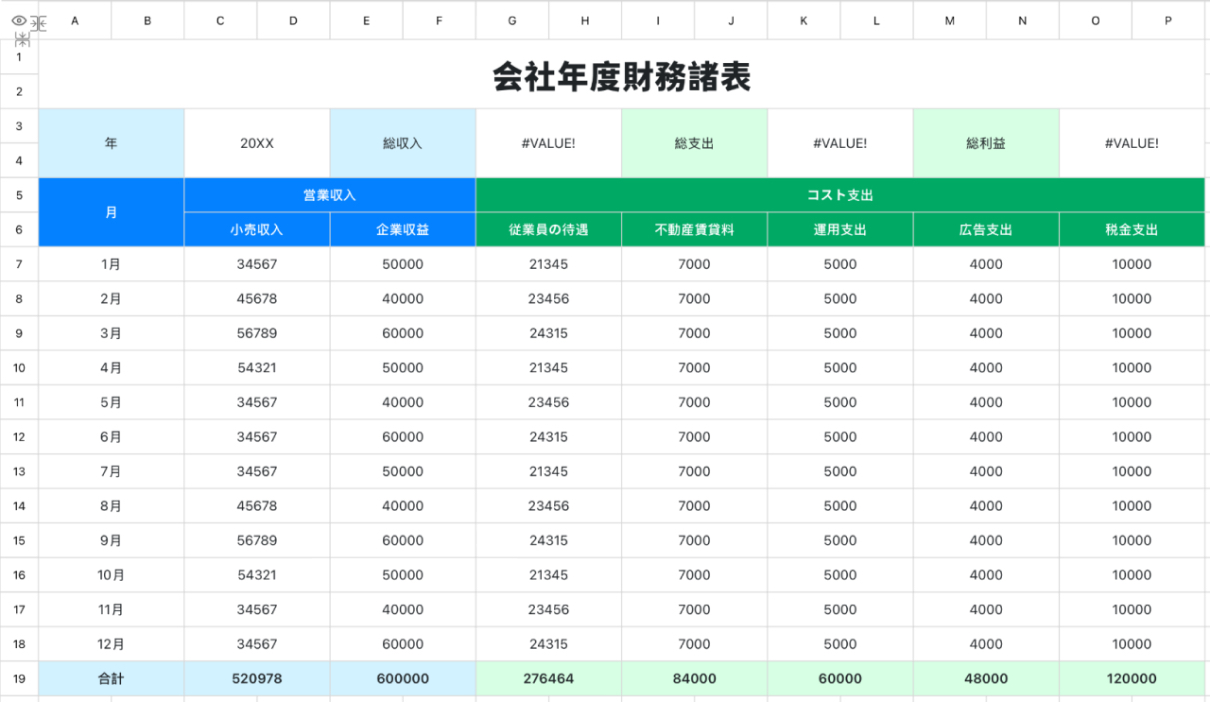Select row 12 header
Image resolution: width=1210 pixels, height=702 pixels.
19,437
